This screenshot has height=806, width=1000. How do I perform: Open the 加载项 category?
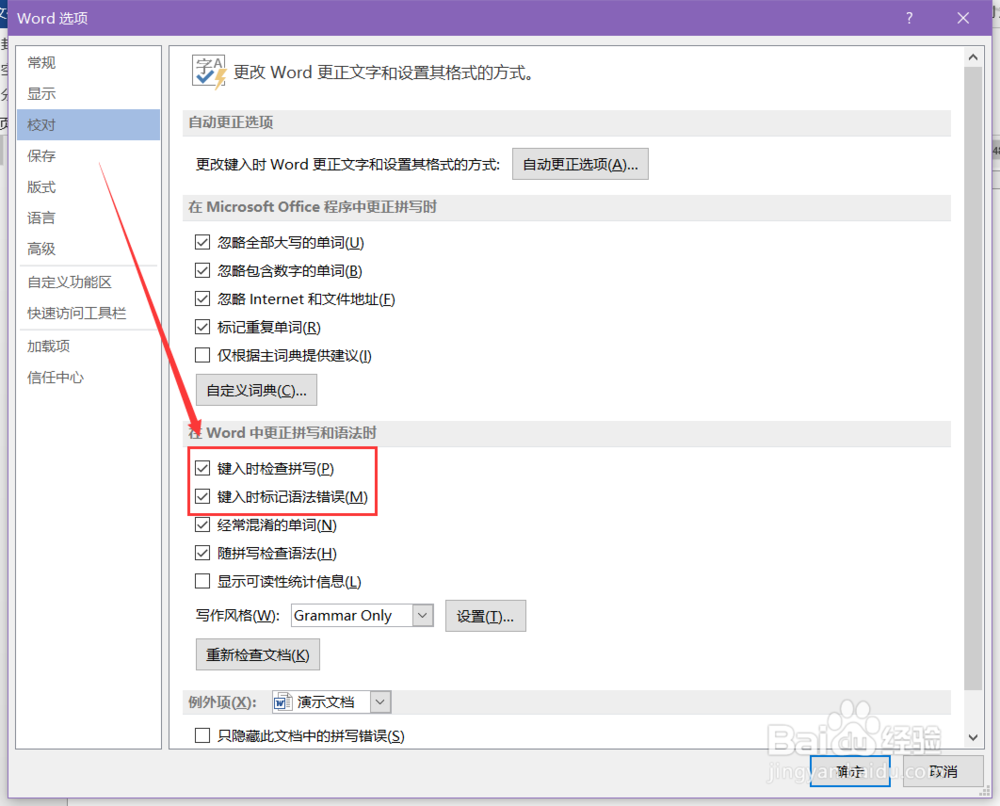pyautogui.click(x=89, y=346)
